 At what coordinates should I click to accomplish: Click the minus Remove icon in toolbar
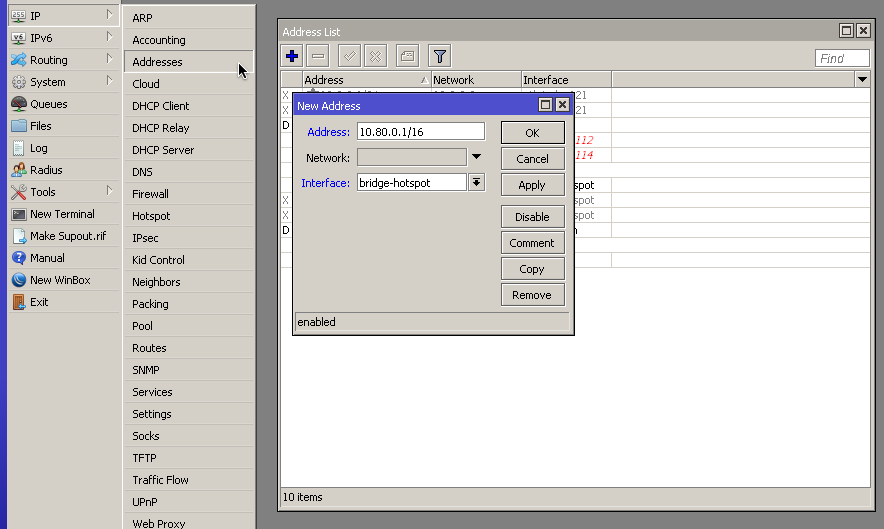point(318,57)
